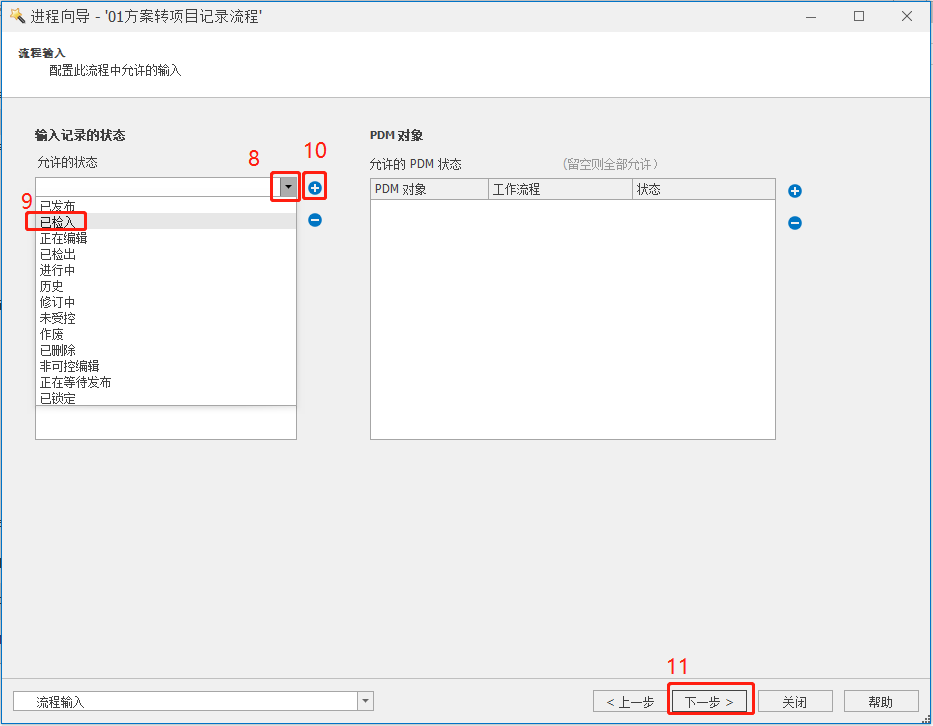Maximize the wizard window
The height and width of the screenshot is (726, 933).
point(858,16)
